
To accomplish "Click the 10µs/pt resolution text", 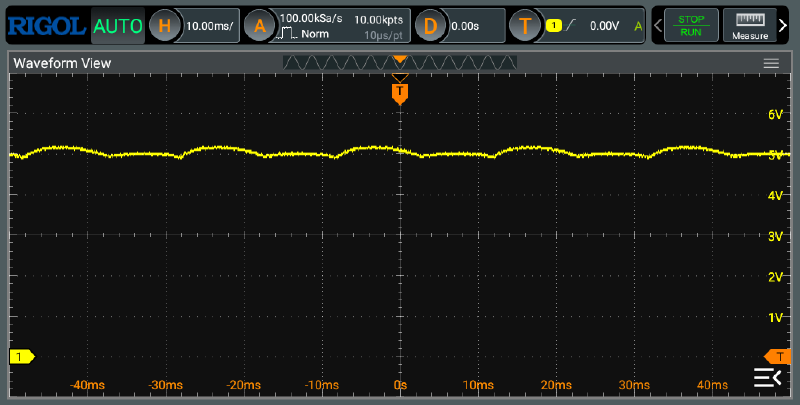I will [x=383, y=35].
